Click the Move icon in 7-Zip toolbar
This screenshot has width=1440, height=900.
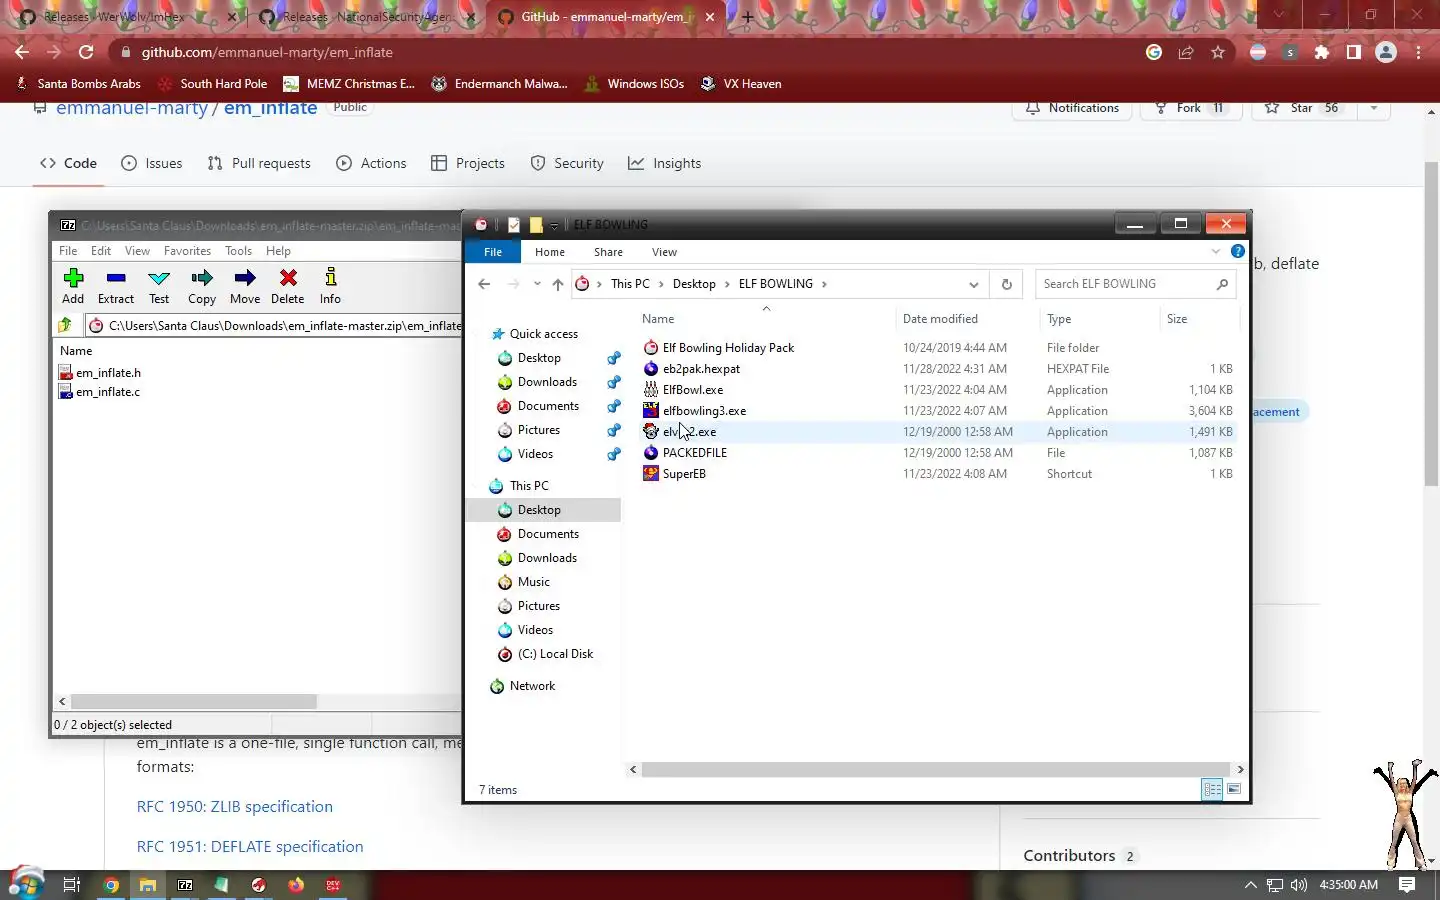click(245, 286)
